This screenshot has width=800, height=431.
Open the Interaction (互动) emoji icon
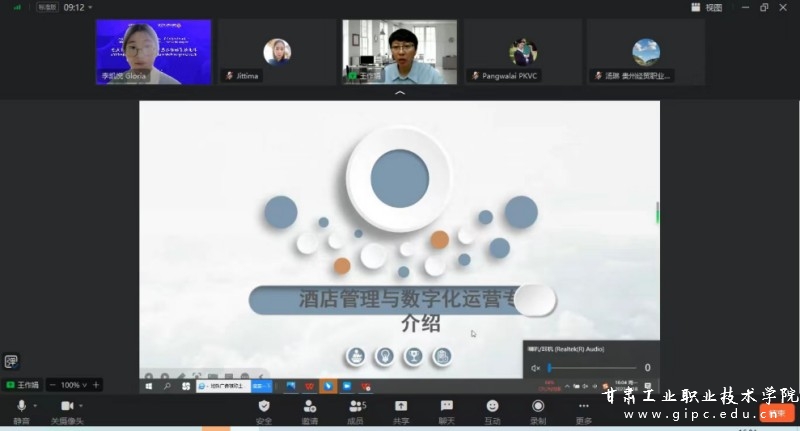point(492,407)
